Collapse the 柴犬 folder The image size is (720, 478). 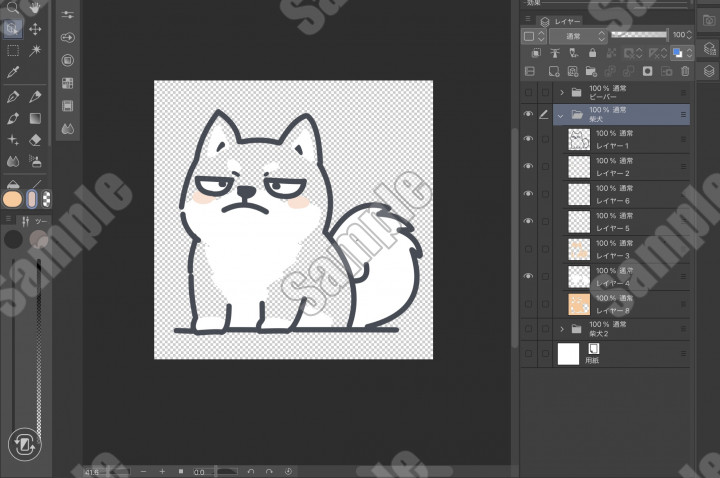tap(560, 116)
